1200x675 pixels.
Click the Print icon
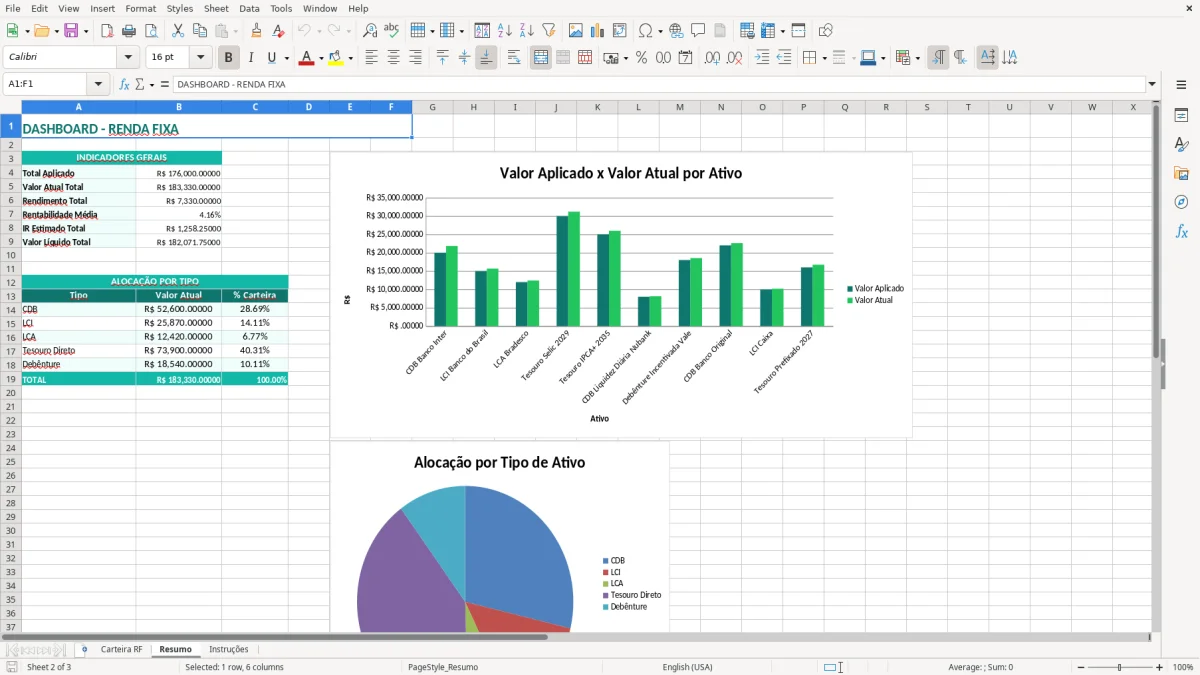tap(129, 31)
